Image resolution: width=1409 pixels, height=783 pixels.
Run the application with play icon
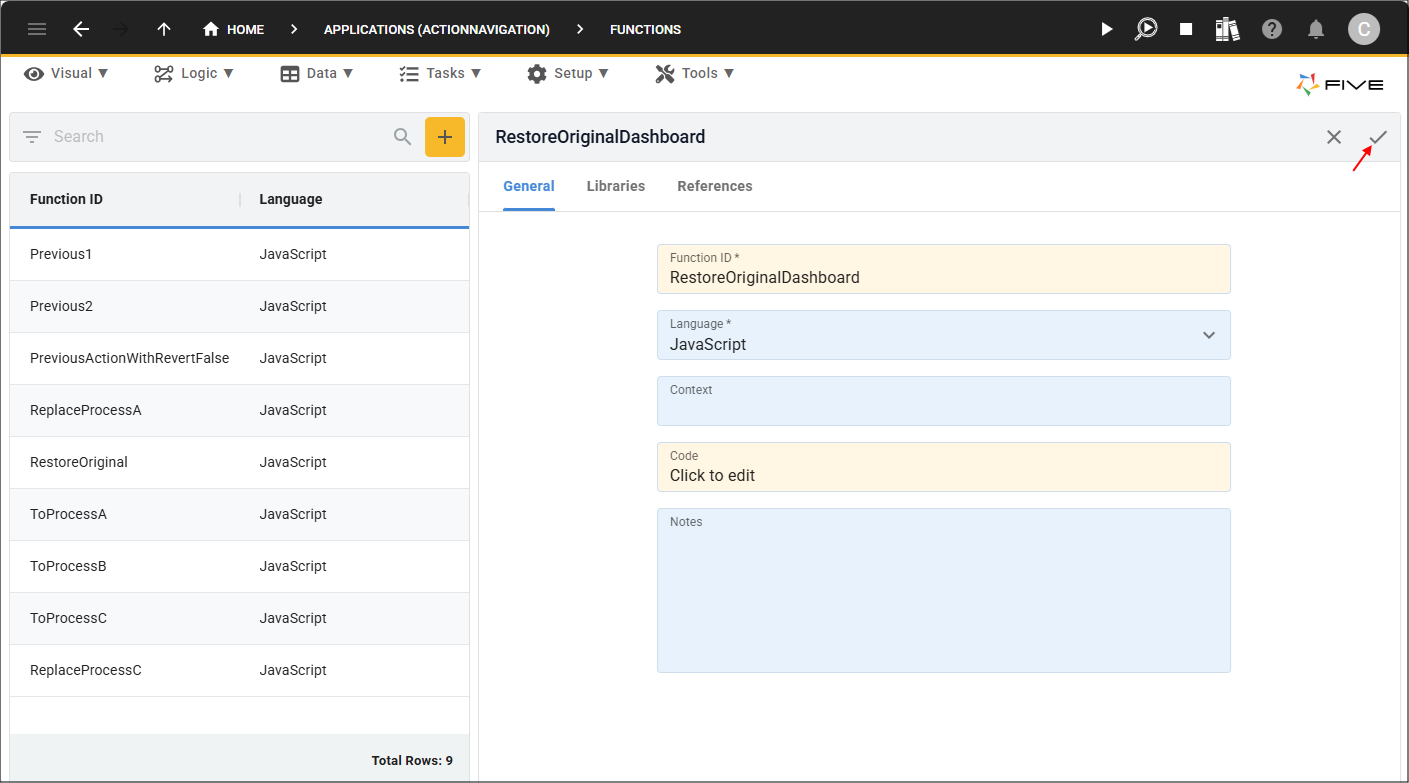(x=1106, y=29)
